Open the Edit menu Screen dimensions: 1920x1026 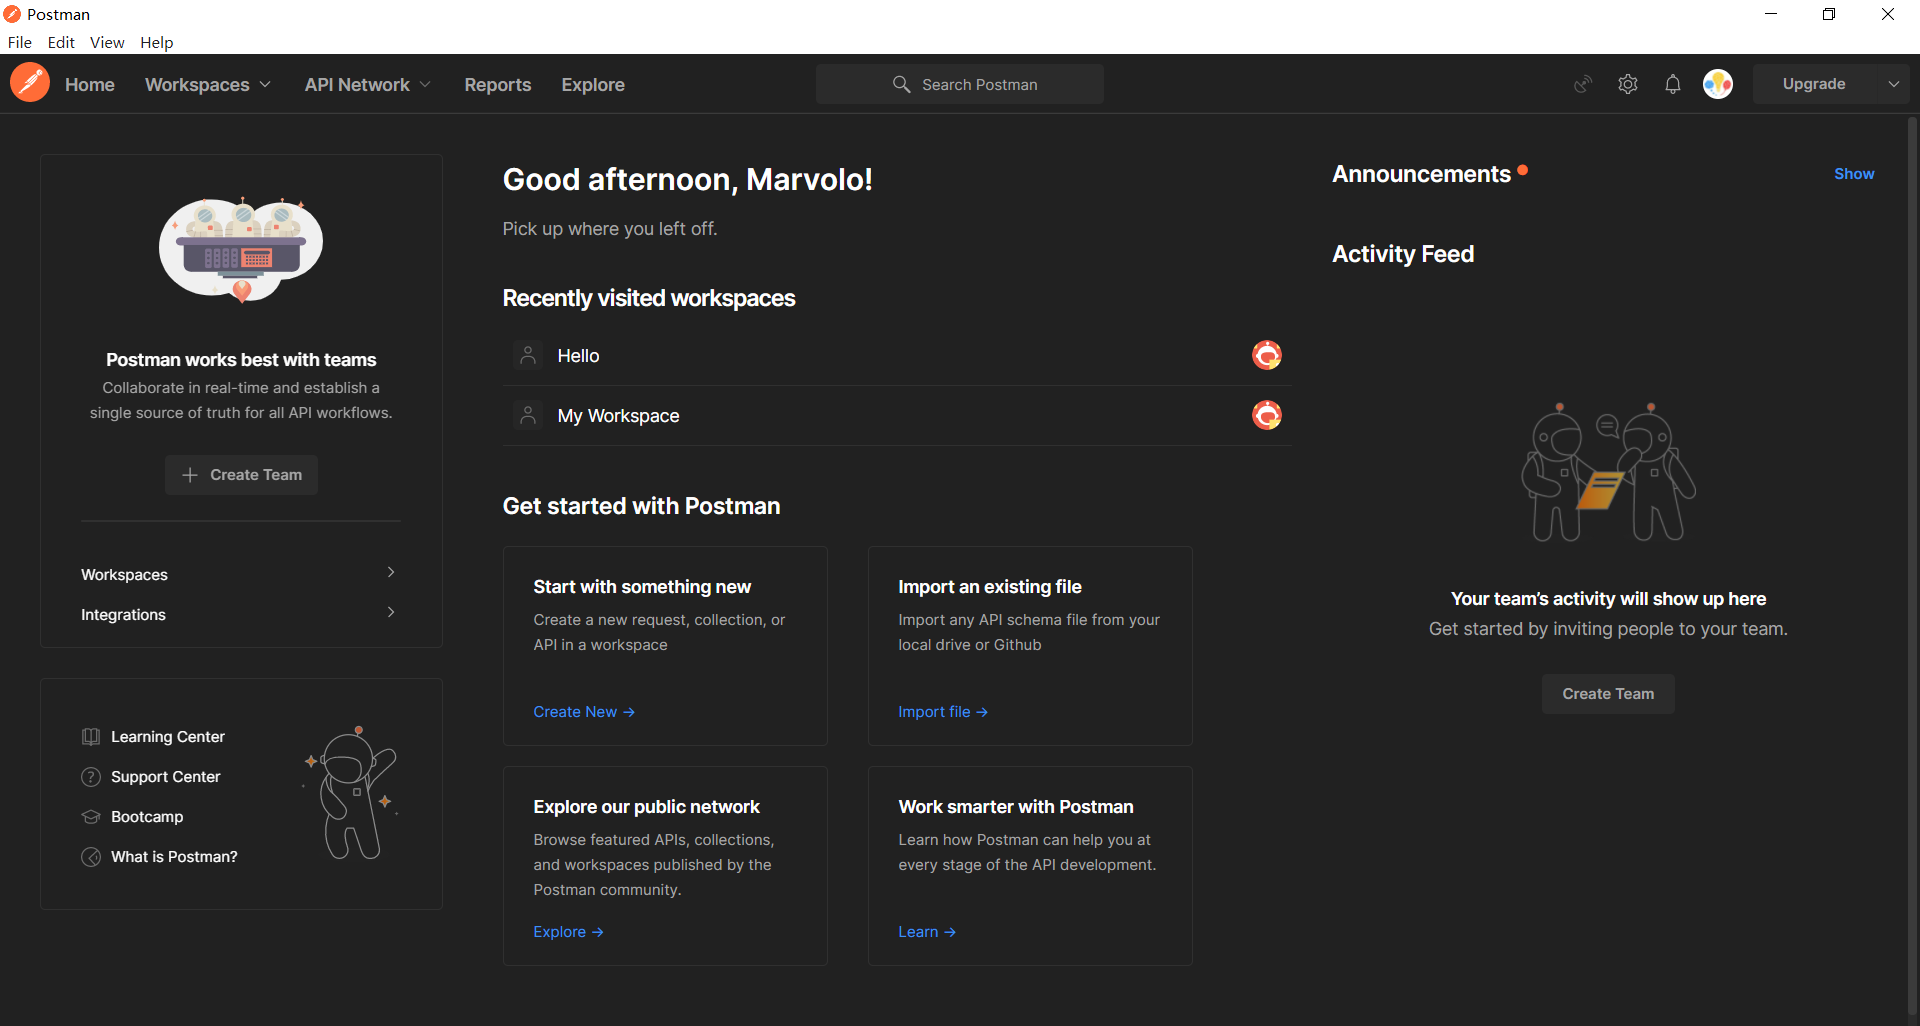pyautogui.click(x=61, y=42)
